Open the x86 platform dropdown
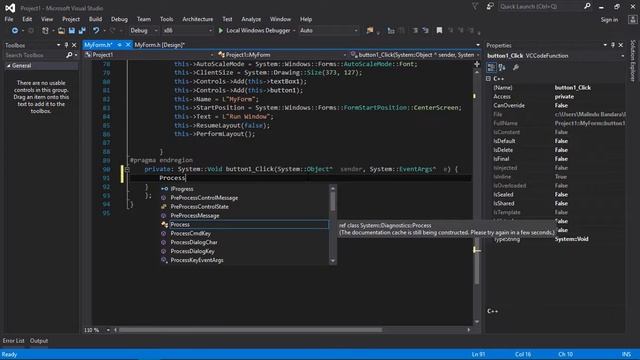The image size is (640, 360). tap(211, 31)
